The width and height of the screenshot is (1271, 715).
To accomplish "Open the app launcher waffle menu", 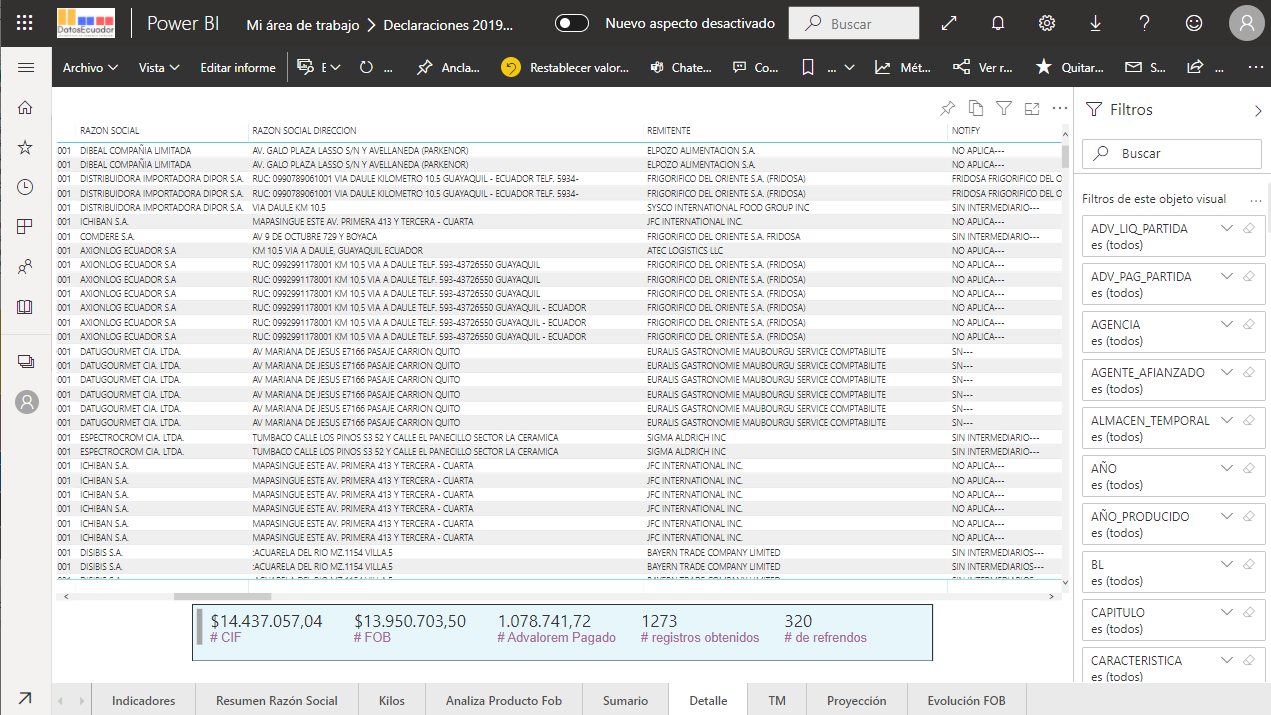I will click(26, 23).
